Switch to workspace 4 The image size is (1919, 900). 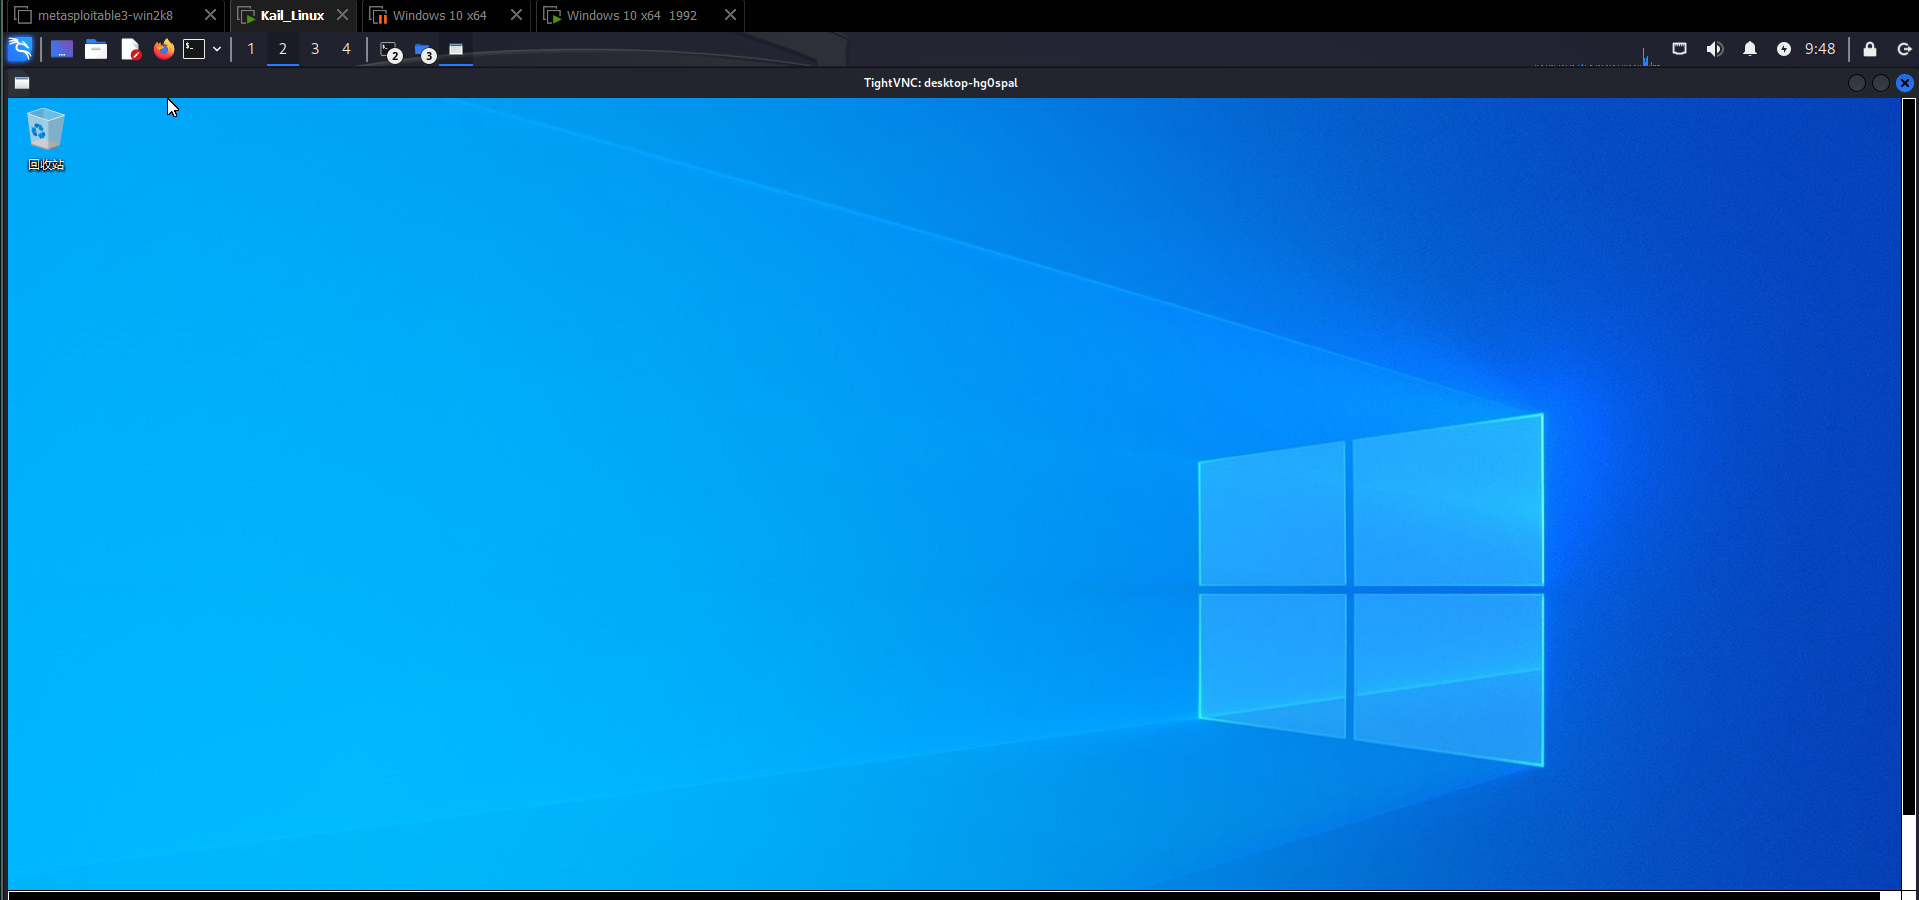point(346,49)
